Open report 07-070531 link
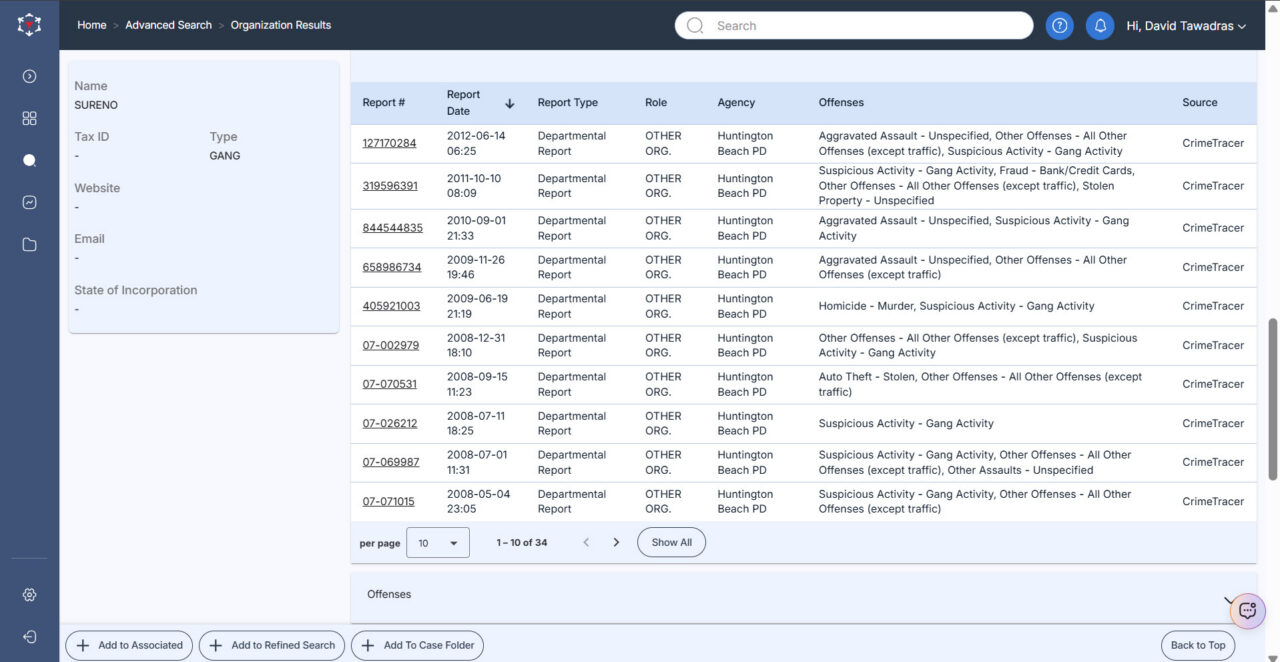Viewport: 1280px width, 662px height. [x=390, y=384]
